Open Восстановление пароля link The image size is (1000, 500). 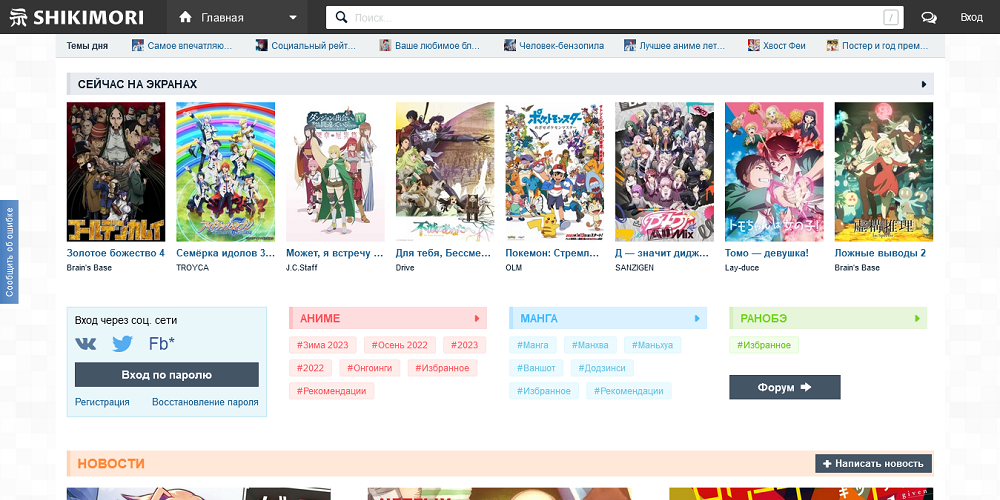(x=205, y=402)
